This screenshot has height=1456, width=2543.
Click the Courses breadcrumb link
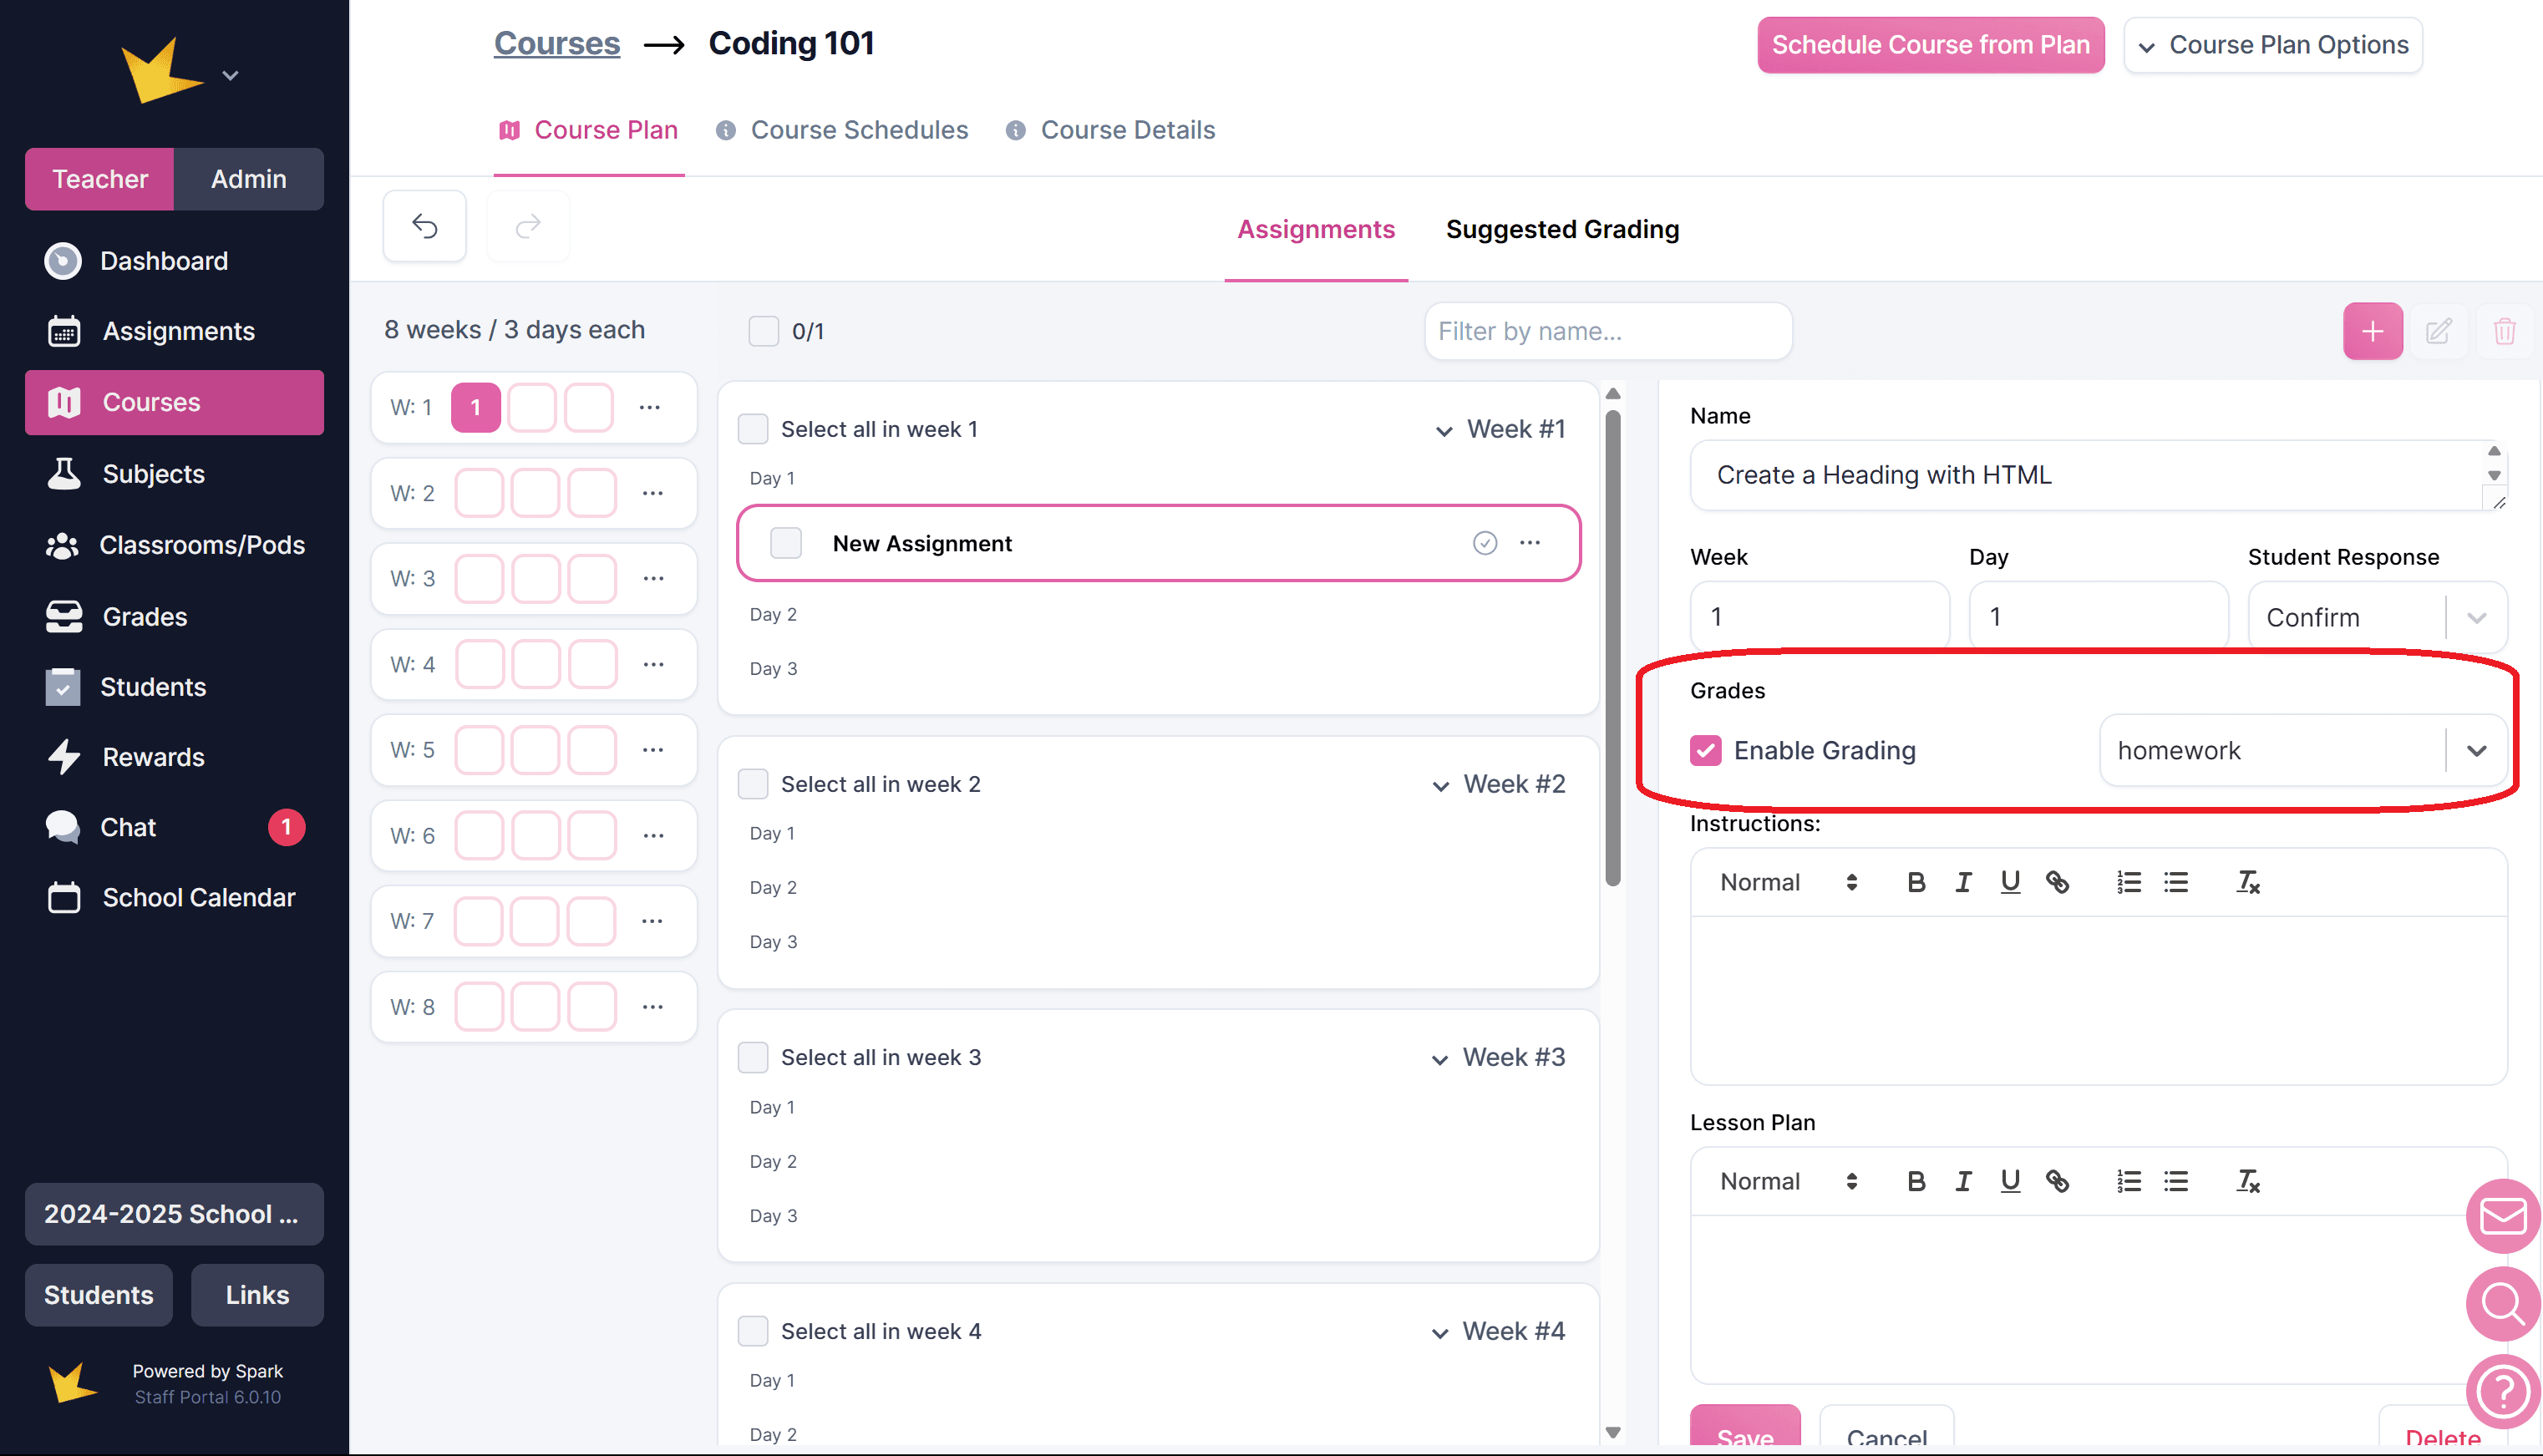(556, 43)
